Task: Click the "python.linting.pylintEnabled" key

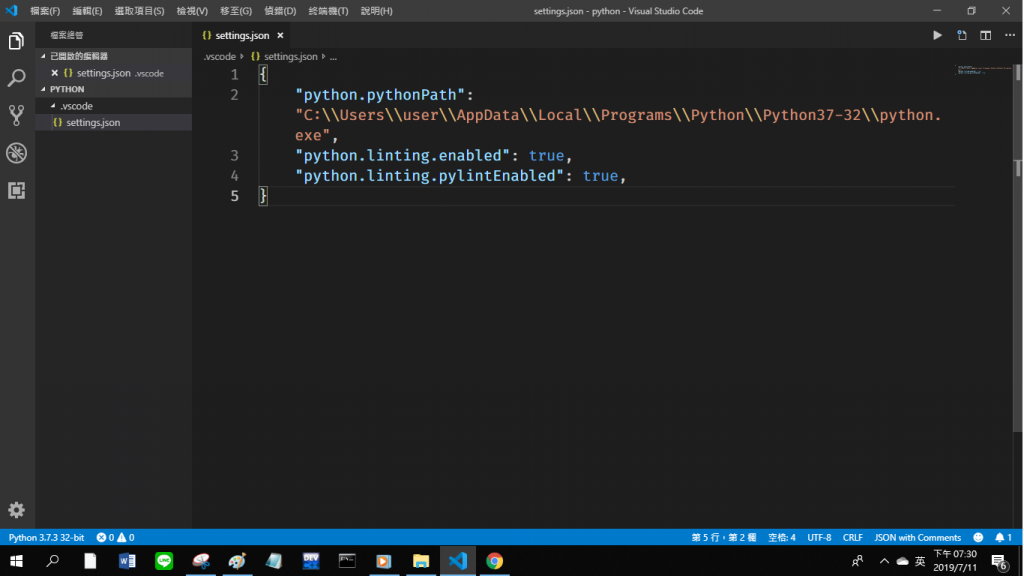Action: [429, 176]
